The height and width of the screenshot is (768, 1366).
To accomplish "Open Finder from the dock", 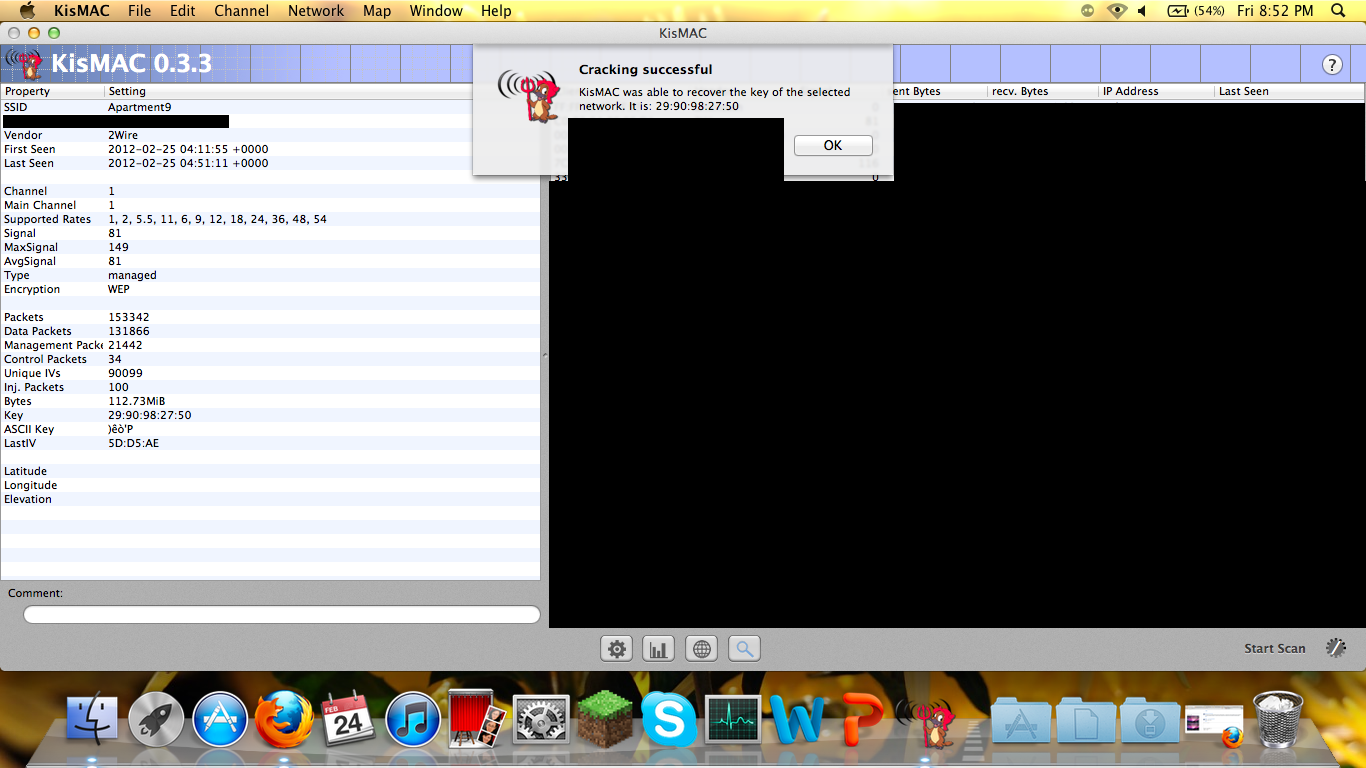I will [92, 720].
